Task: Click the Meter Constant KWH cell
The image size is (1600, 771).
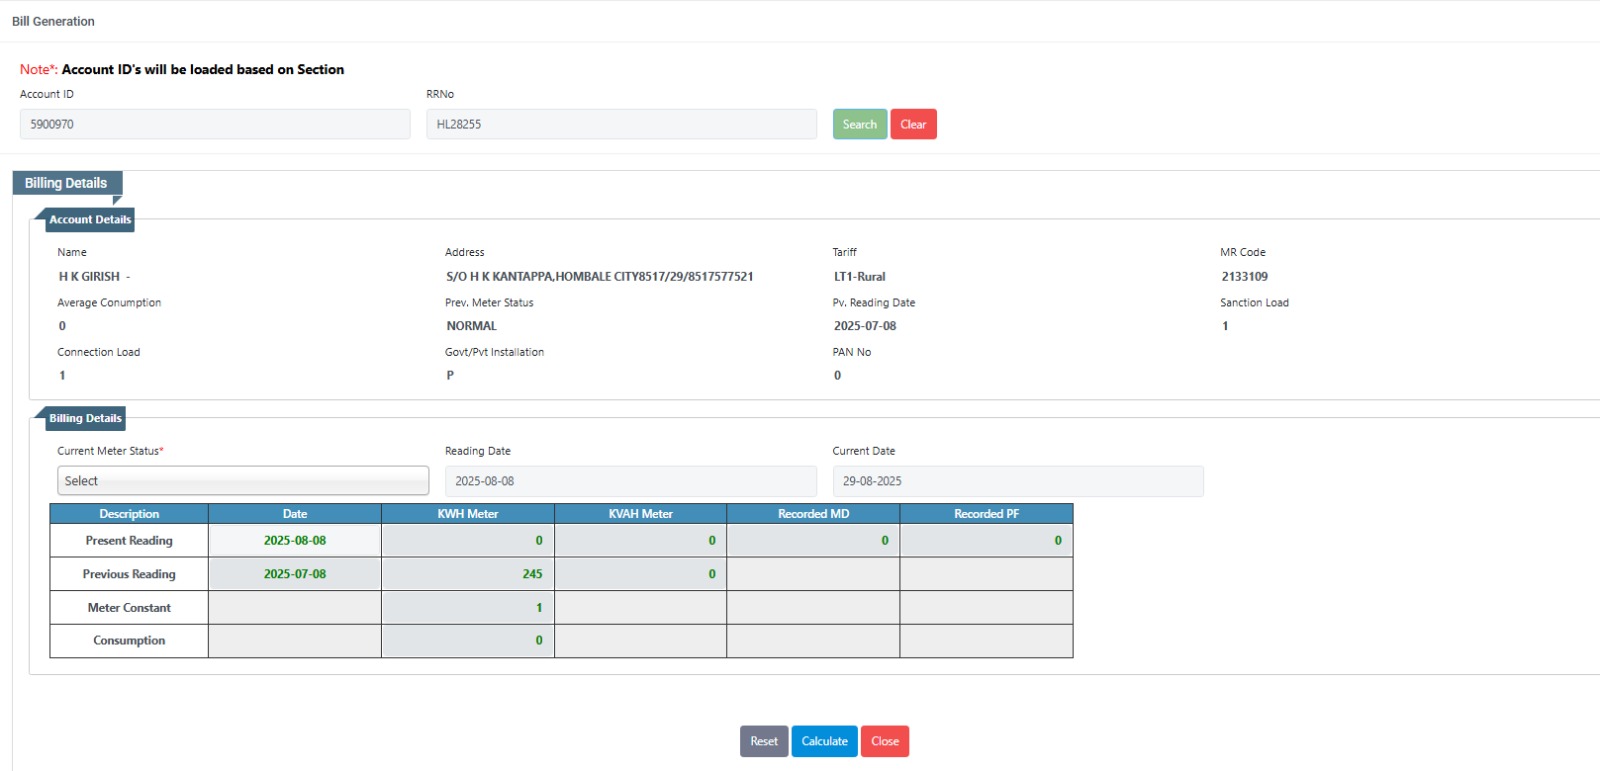Action: pos(468,608)
